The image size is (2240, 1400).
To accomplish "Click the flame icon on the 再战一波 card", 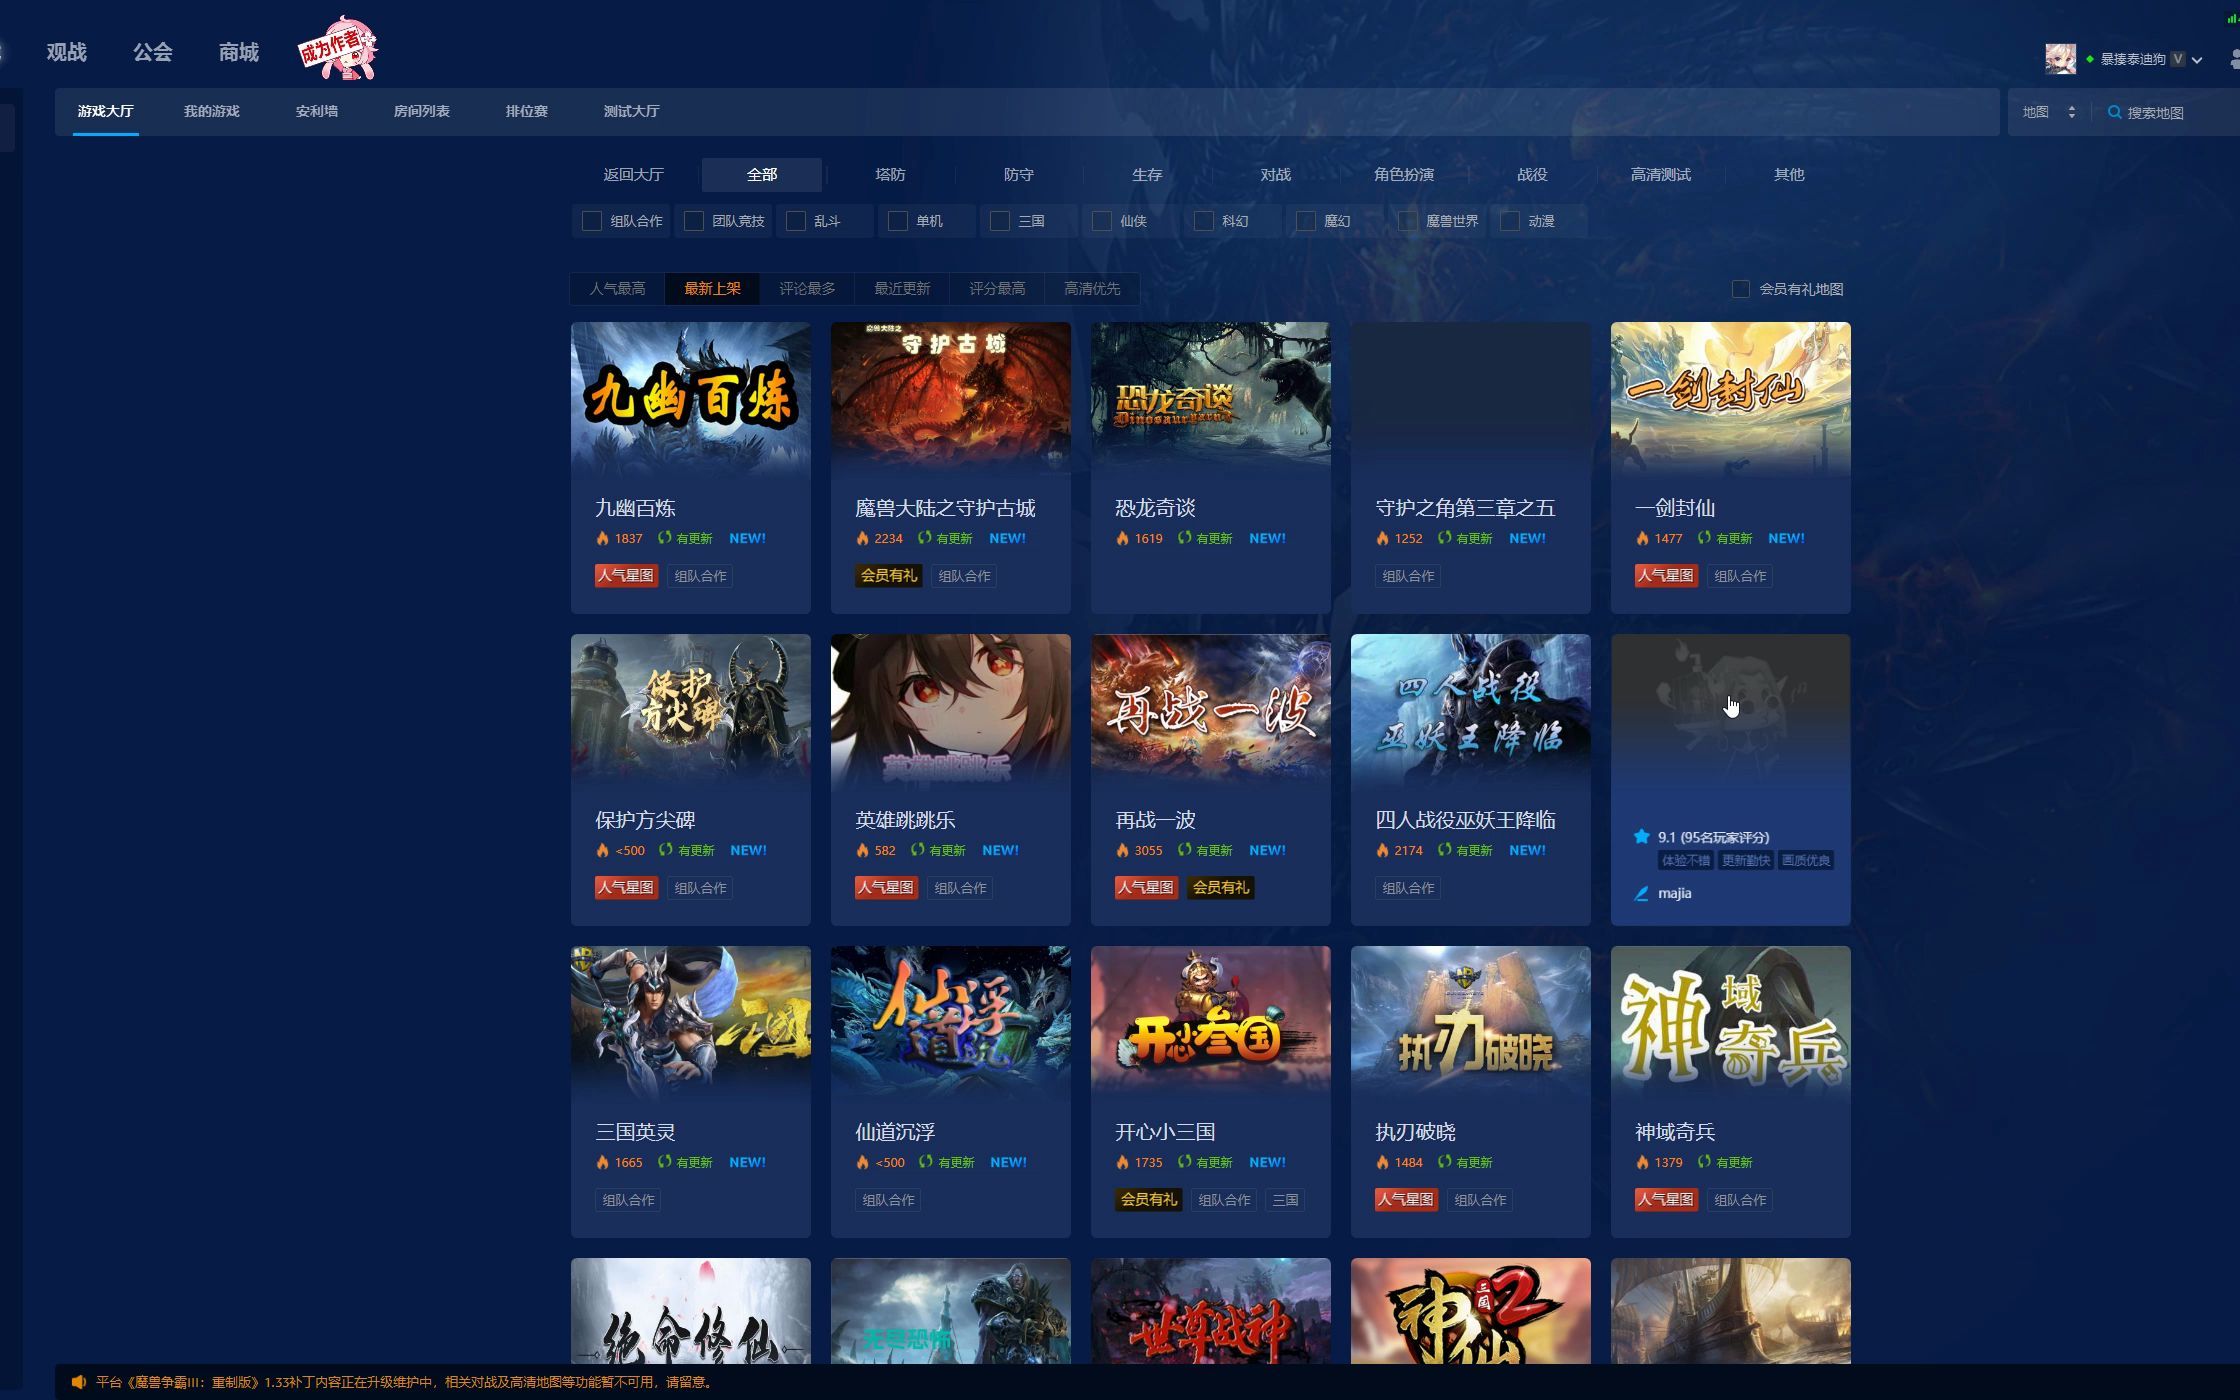I will click(x=1122, y=850).
